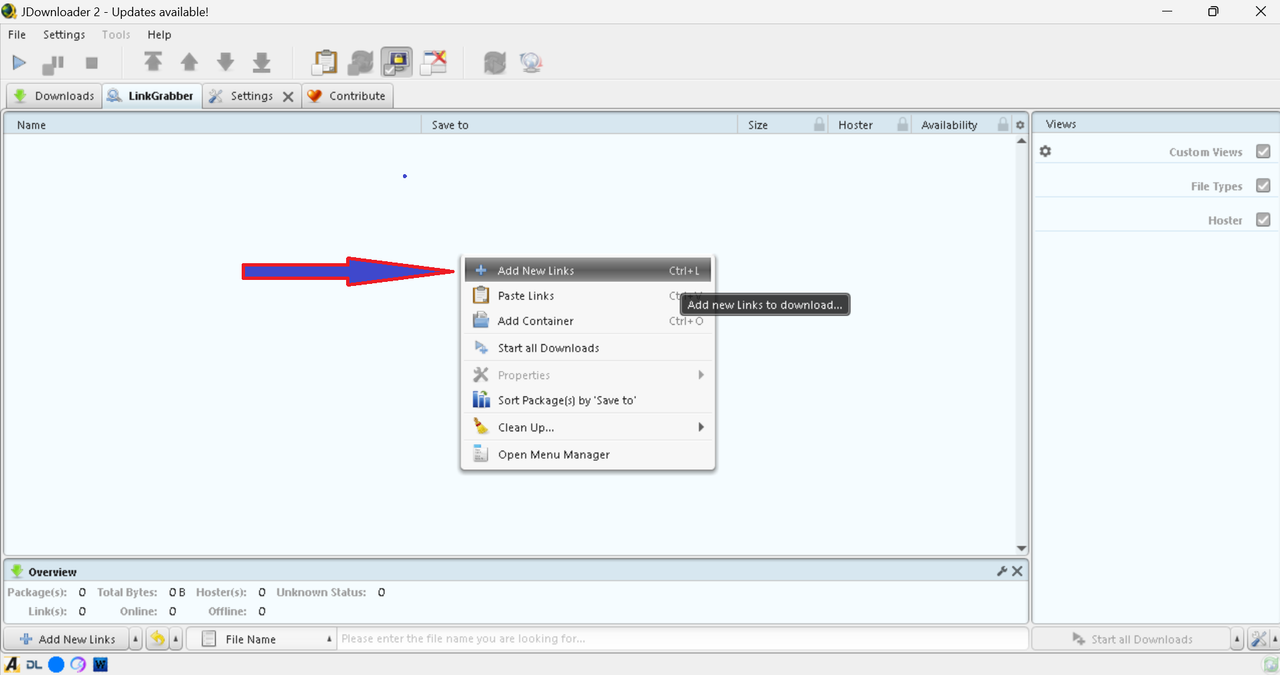Click the Save to column header
The width and height of the screenshot is (1280, 675).
pos(580,125)
